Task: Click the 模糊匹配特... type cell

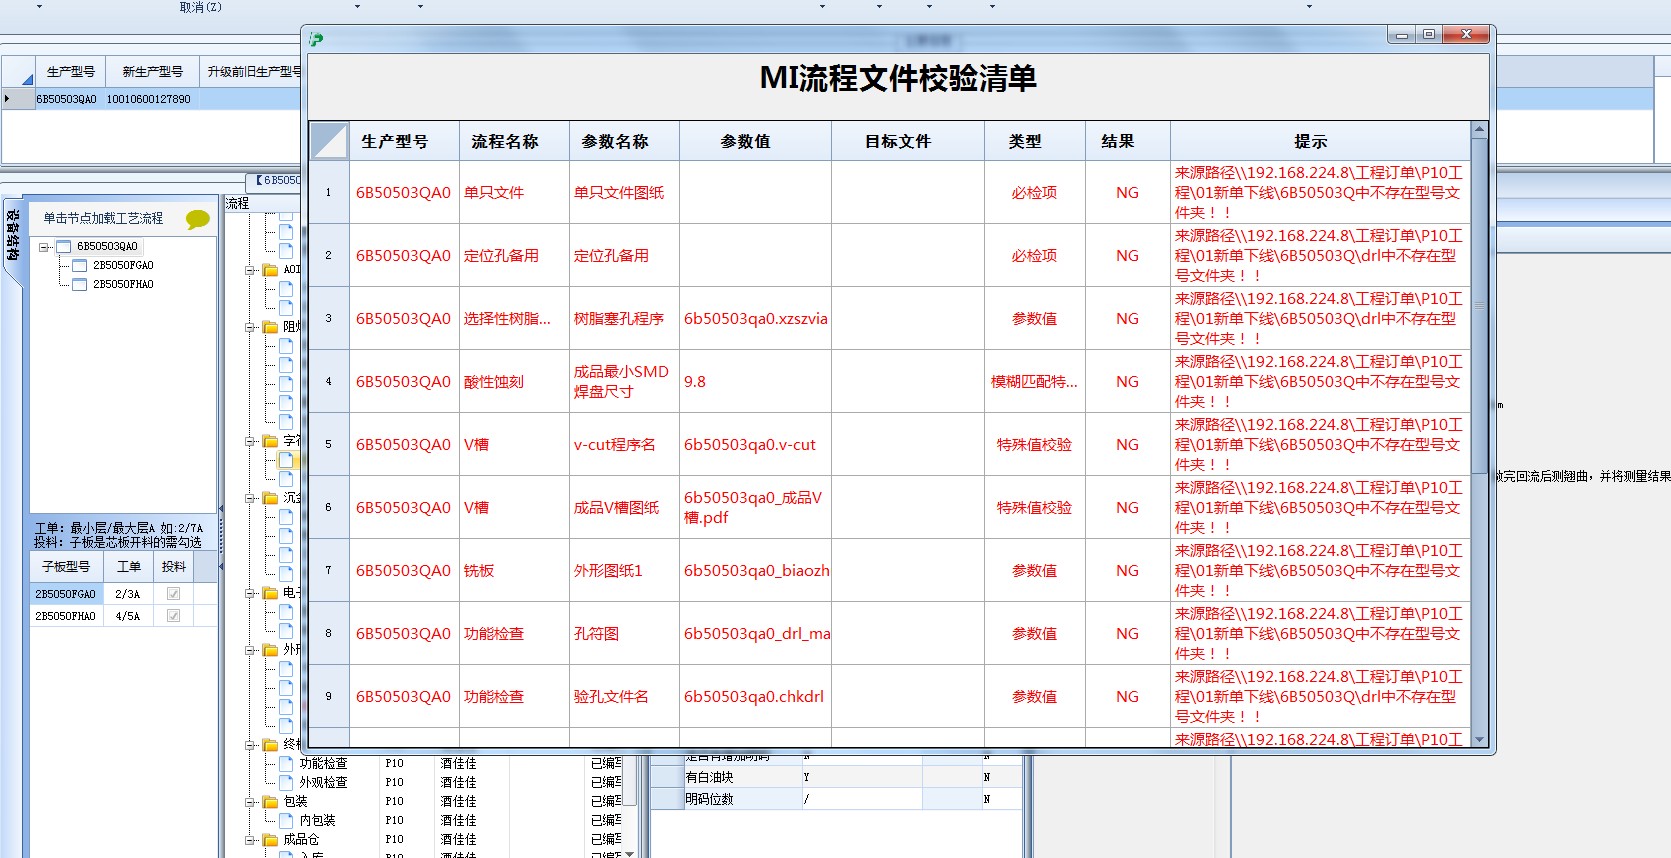Action: pyautogui.click(x=1034, y=381)
